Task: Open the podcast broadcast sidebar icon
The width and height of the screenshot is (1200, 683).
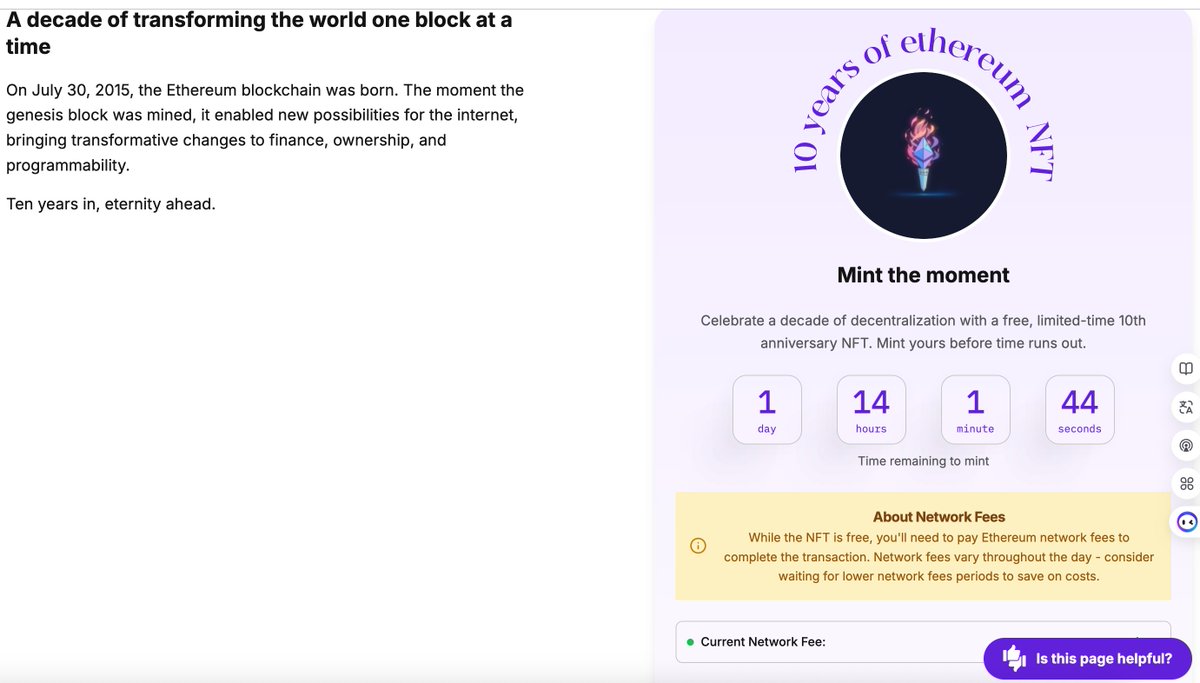Action: click(1186, 445)
